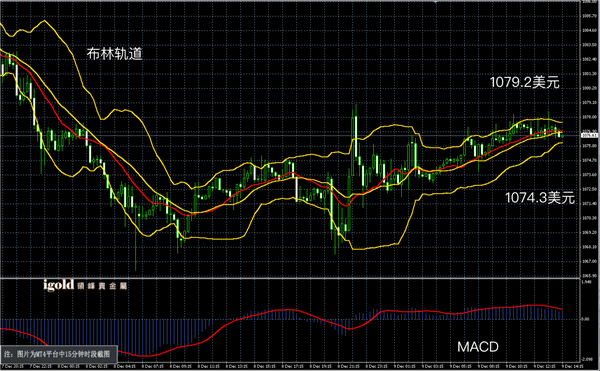
Task: Click the 1074.3美元 support label
Action: [x=540, y=198]
